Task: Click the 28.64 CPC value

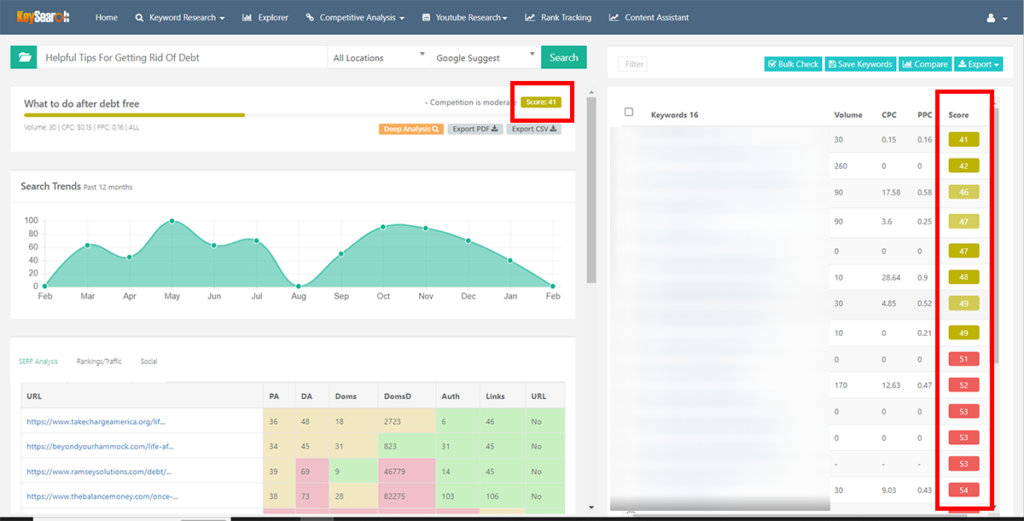Action: coord(891,277)
